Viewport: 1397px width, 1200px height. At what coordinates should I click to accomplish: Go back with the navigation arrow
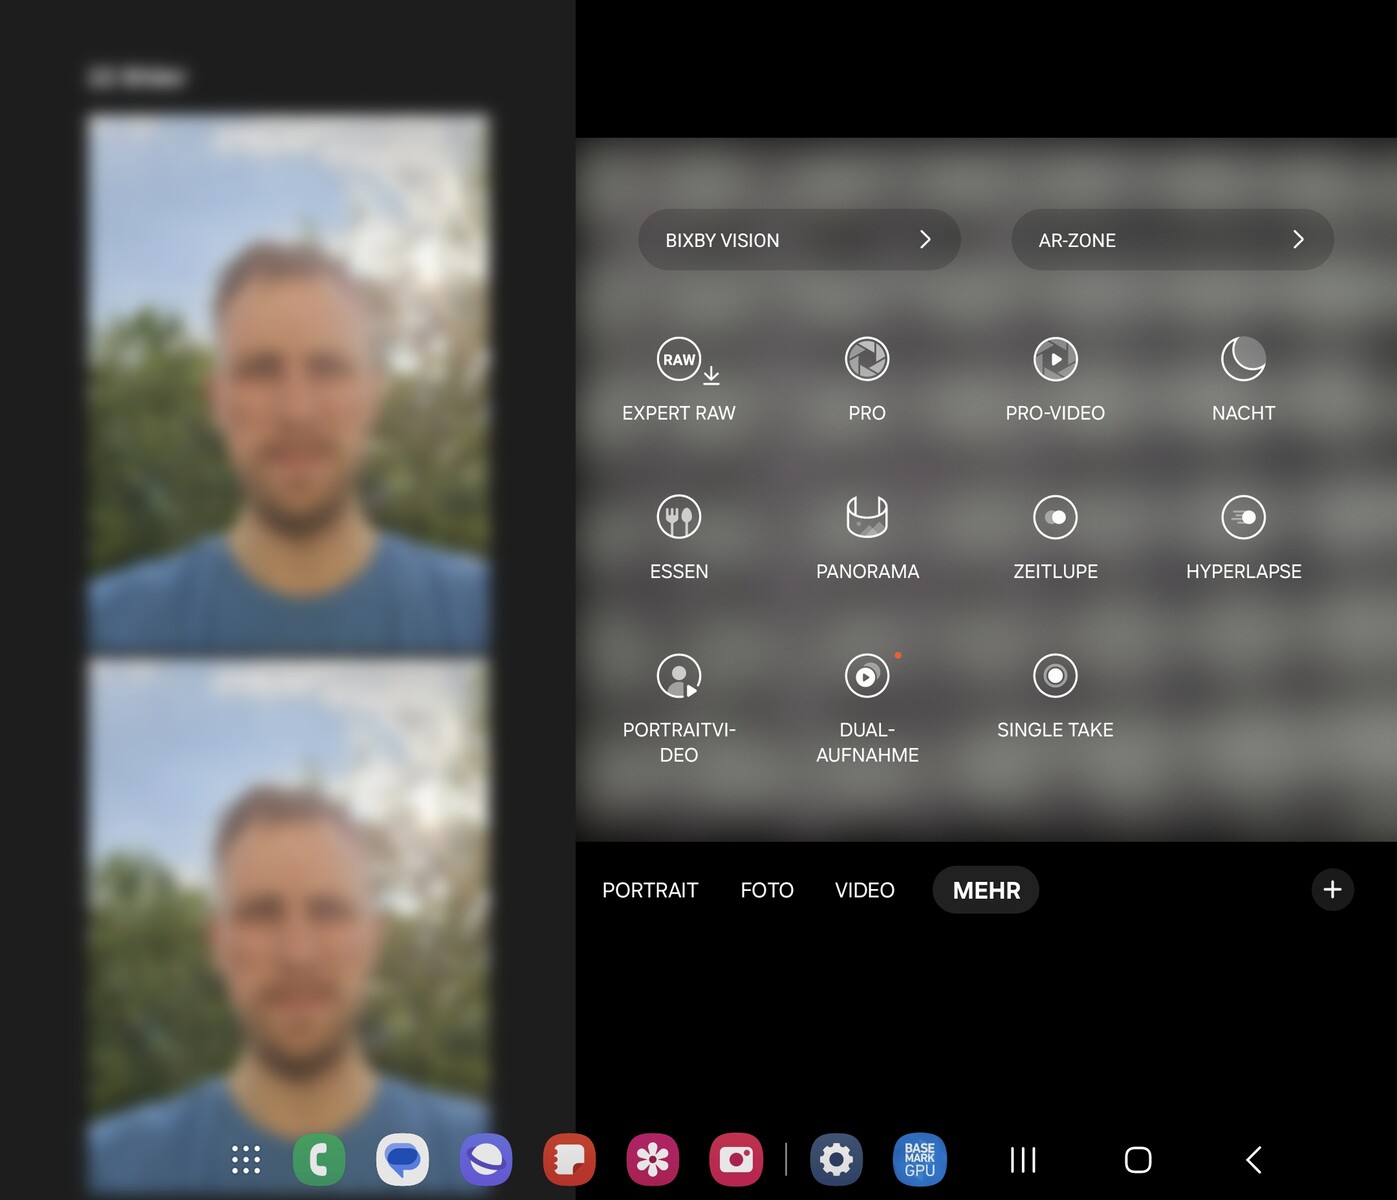click(1254, 1160)
